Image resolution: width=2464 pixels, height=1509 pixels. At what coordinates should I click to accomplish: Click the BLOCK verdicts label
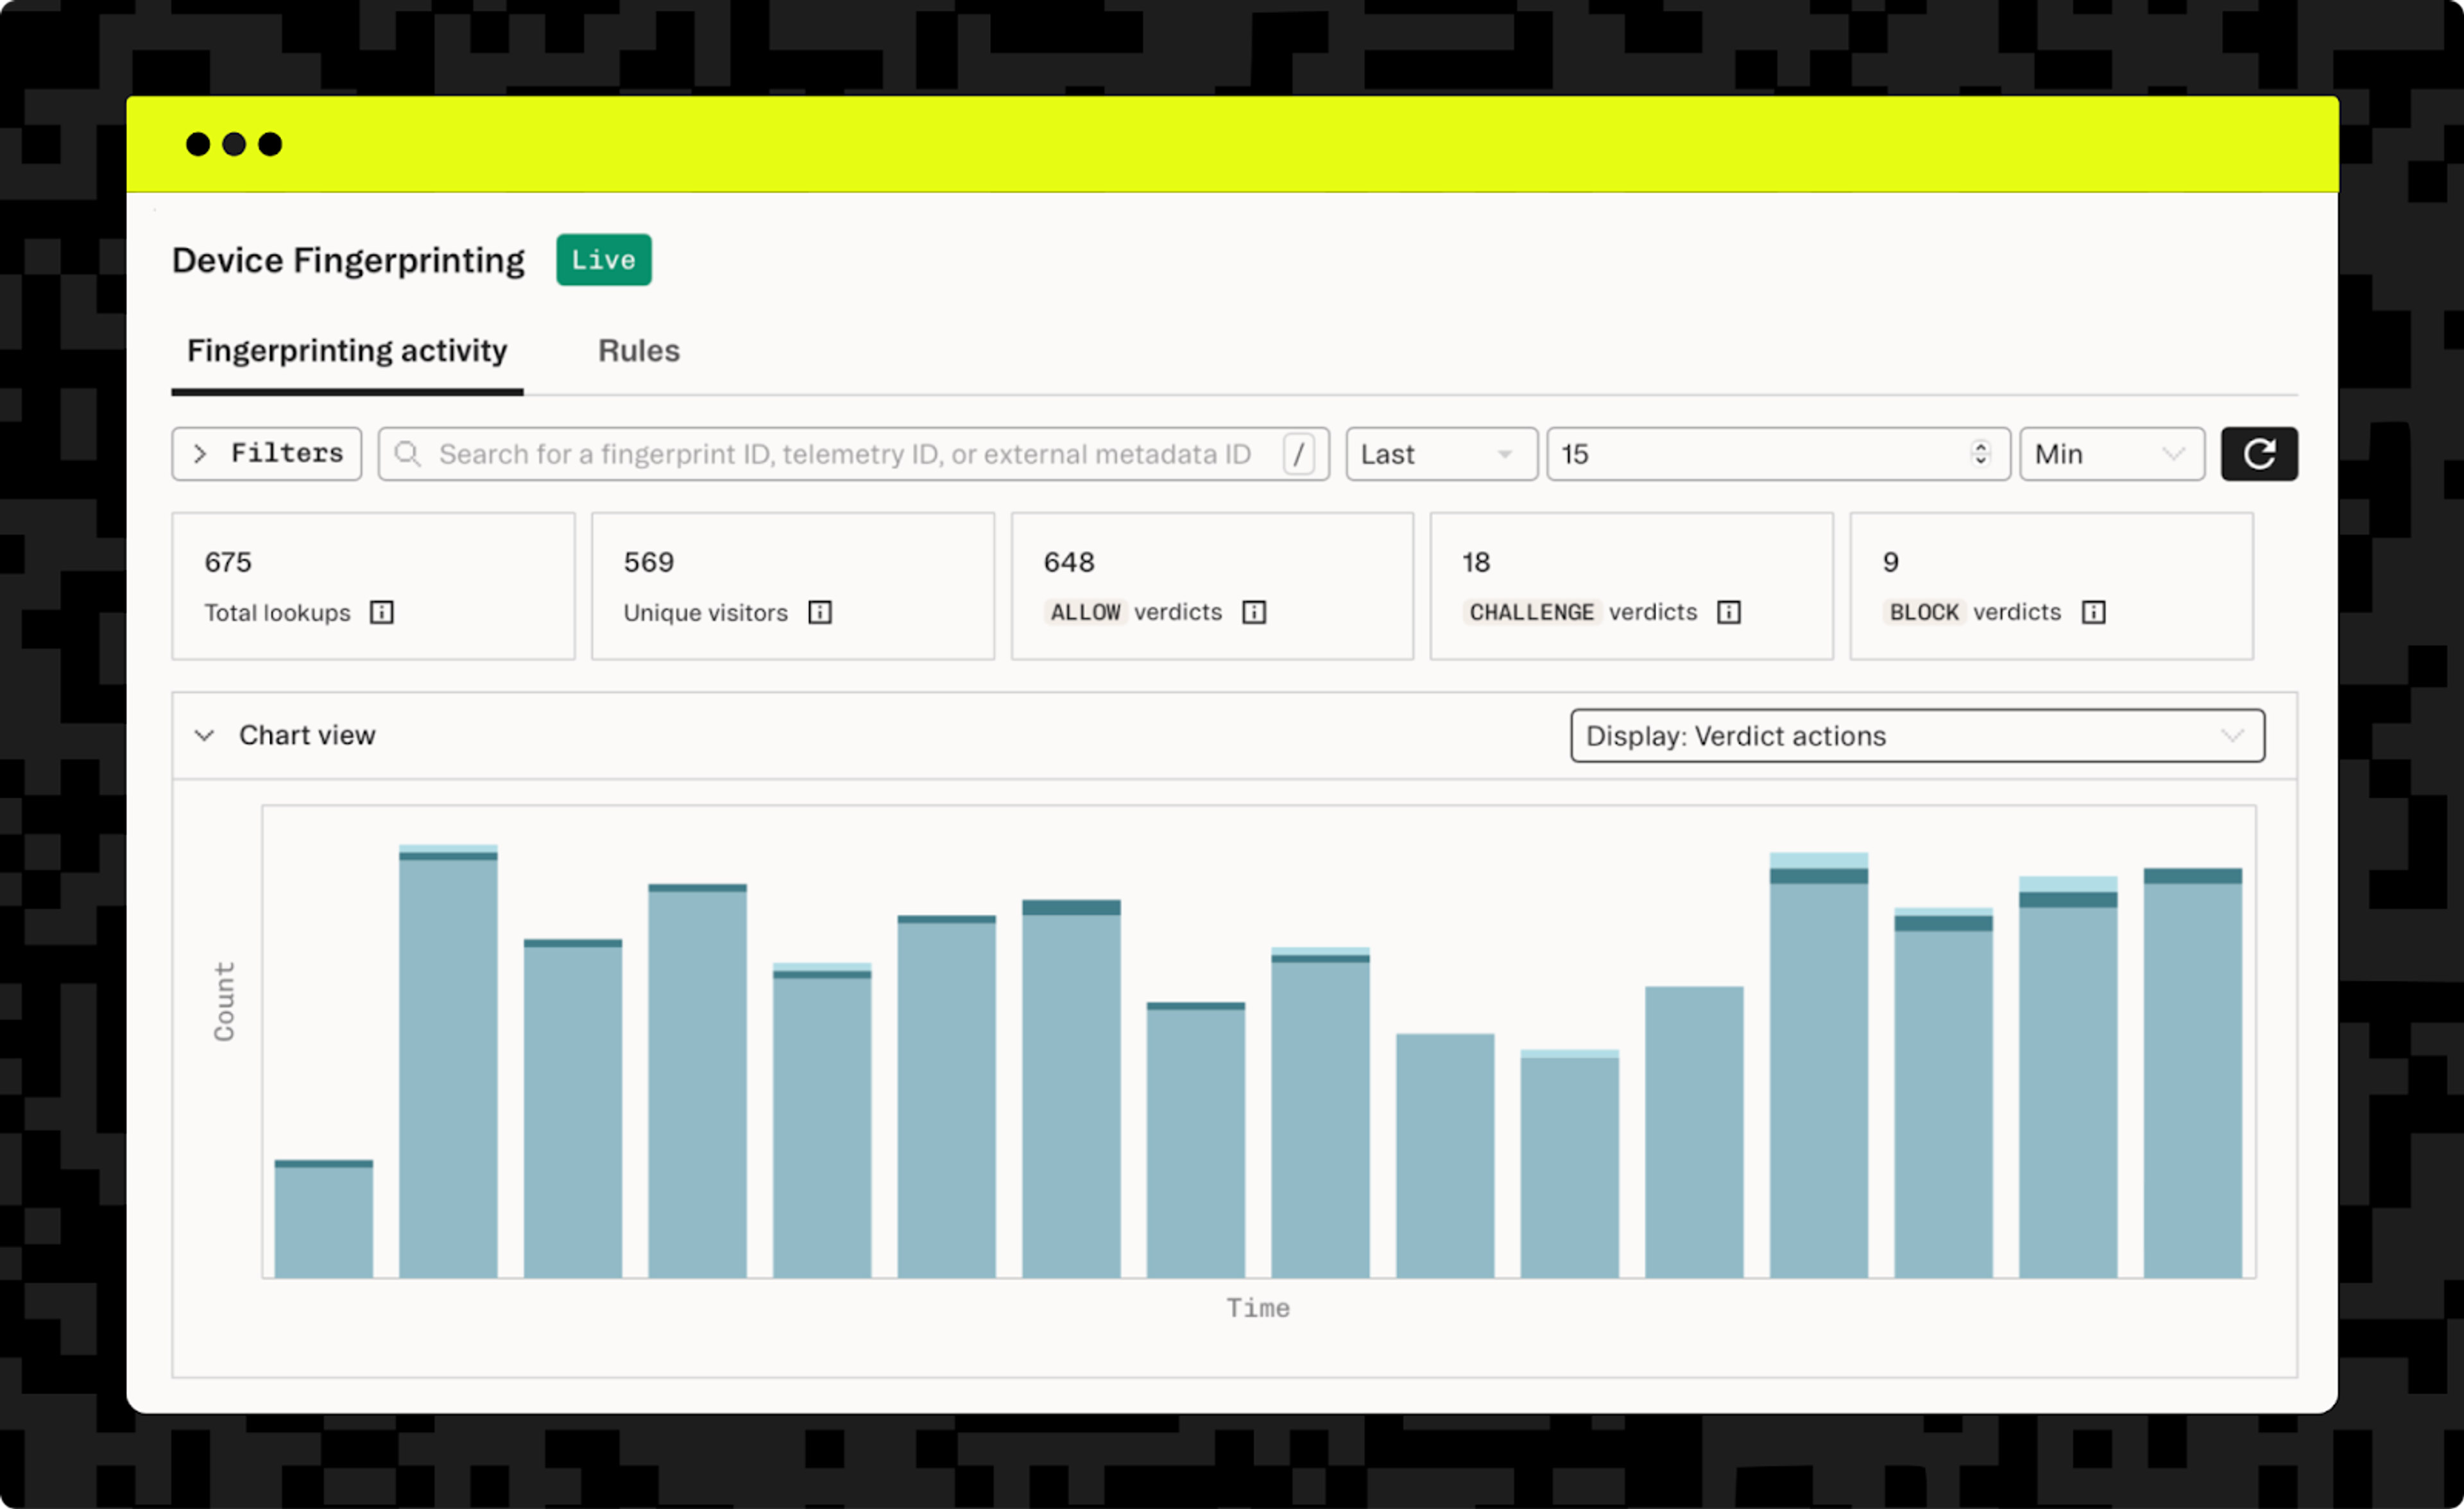1972,612
